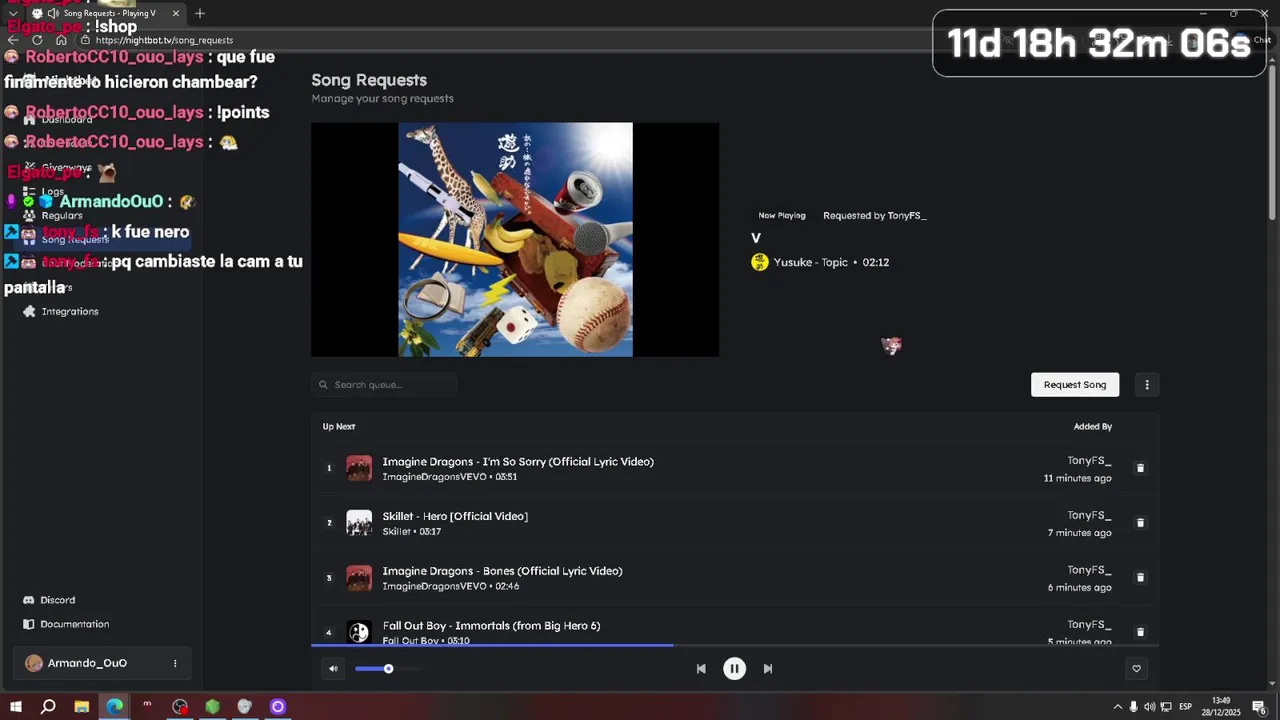
Task: Open Logs in the sidebar
Action: pyautogui.click(x=53, y=192)
